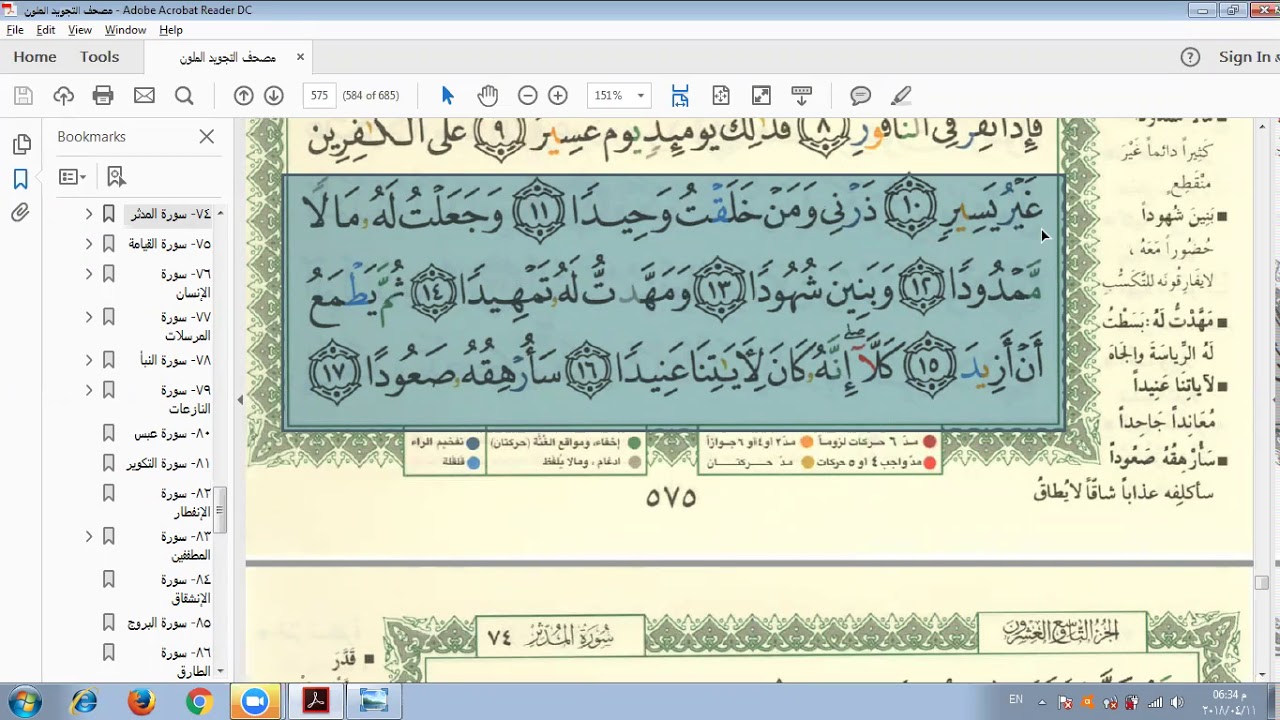Open the attachments paperclip panel
This screenshot has height=720, width=1280.
click(x=21, y=213)
